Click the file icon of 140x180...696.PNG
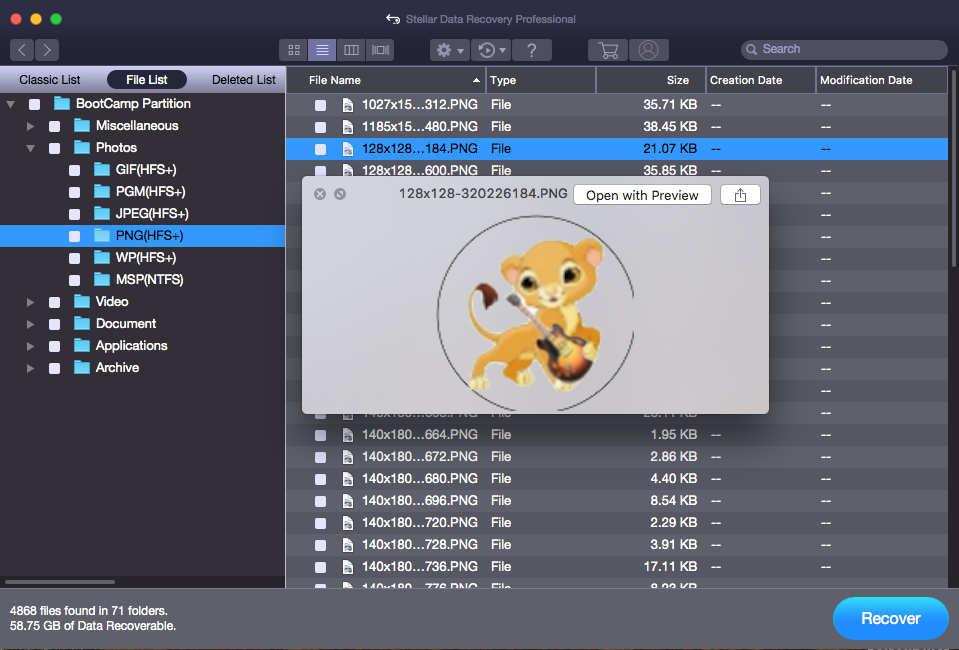 point(347,501)
